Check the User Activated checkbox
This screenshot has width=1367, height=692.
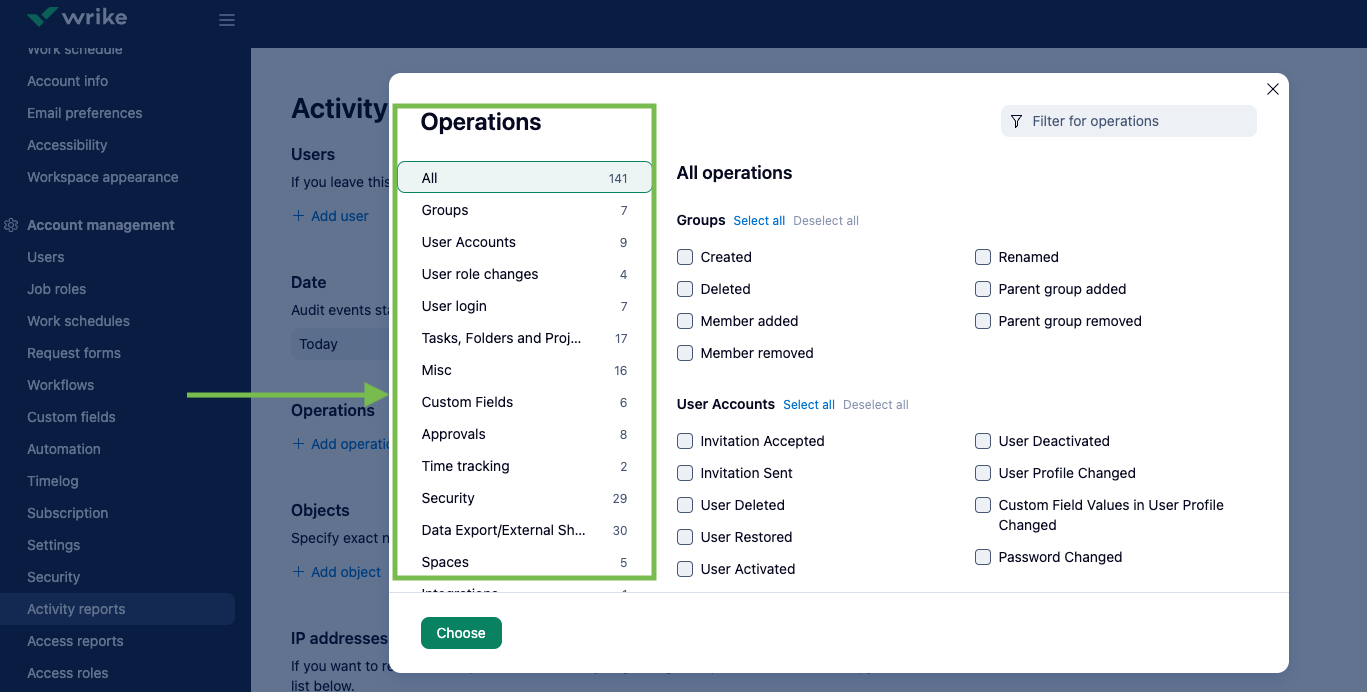click(685, 569)
